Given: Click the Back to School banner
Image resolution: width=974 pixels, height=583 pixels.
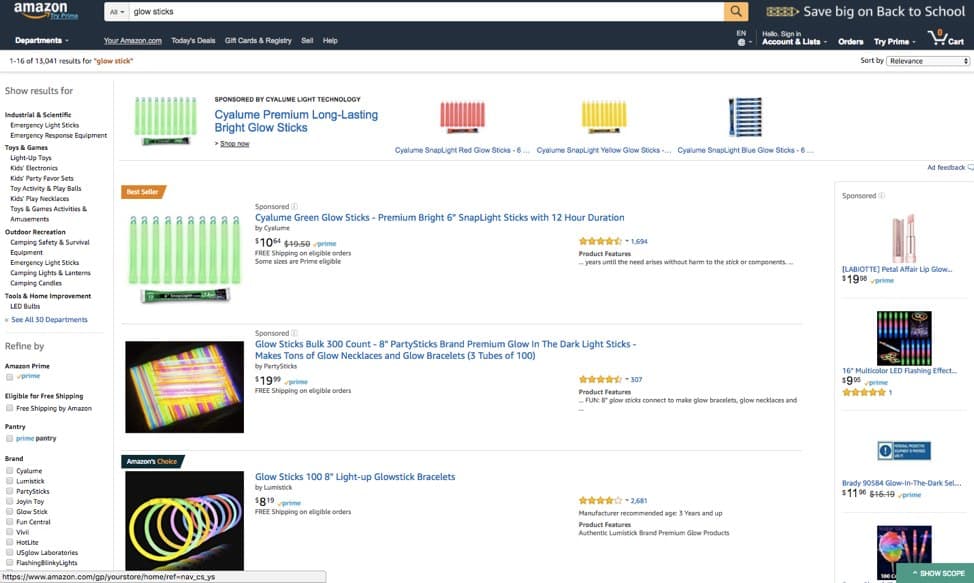Looking at the screenshot, I should 865,11.
